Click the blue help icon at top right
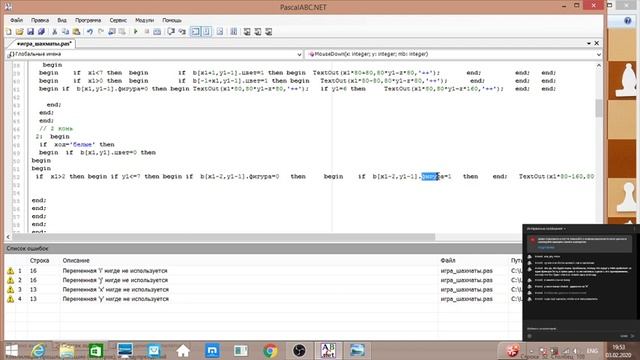The height and width of the screenshot is (360, 640). point(627,21)
